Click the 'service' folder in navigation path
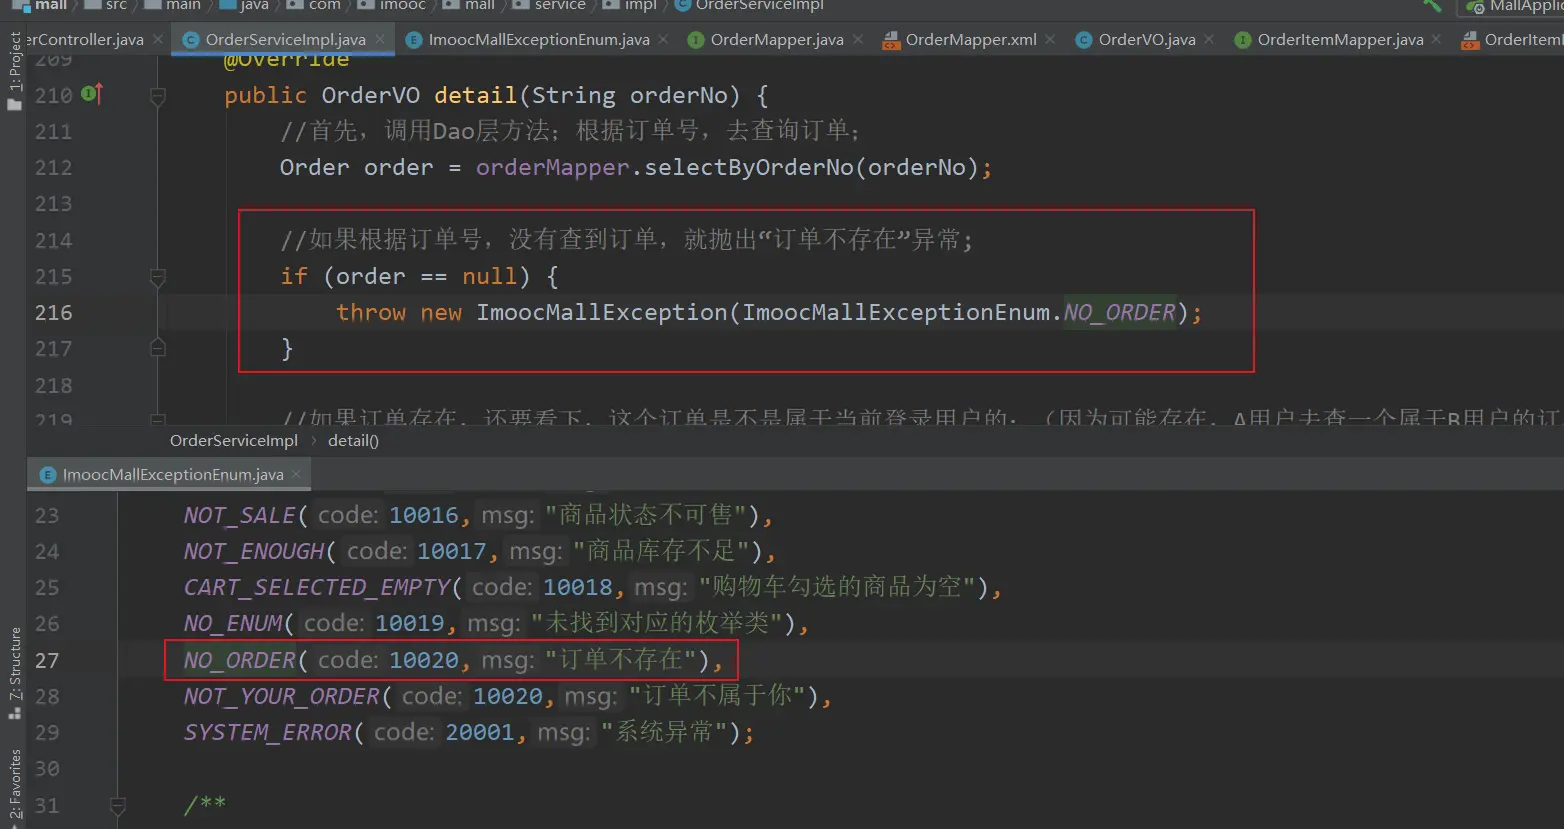 pyautogui.click(x=559, y=6)
